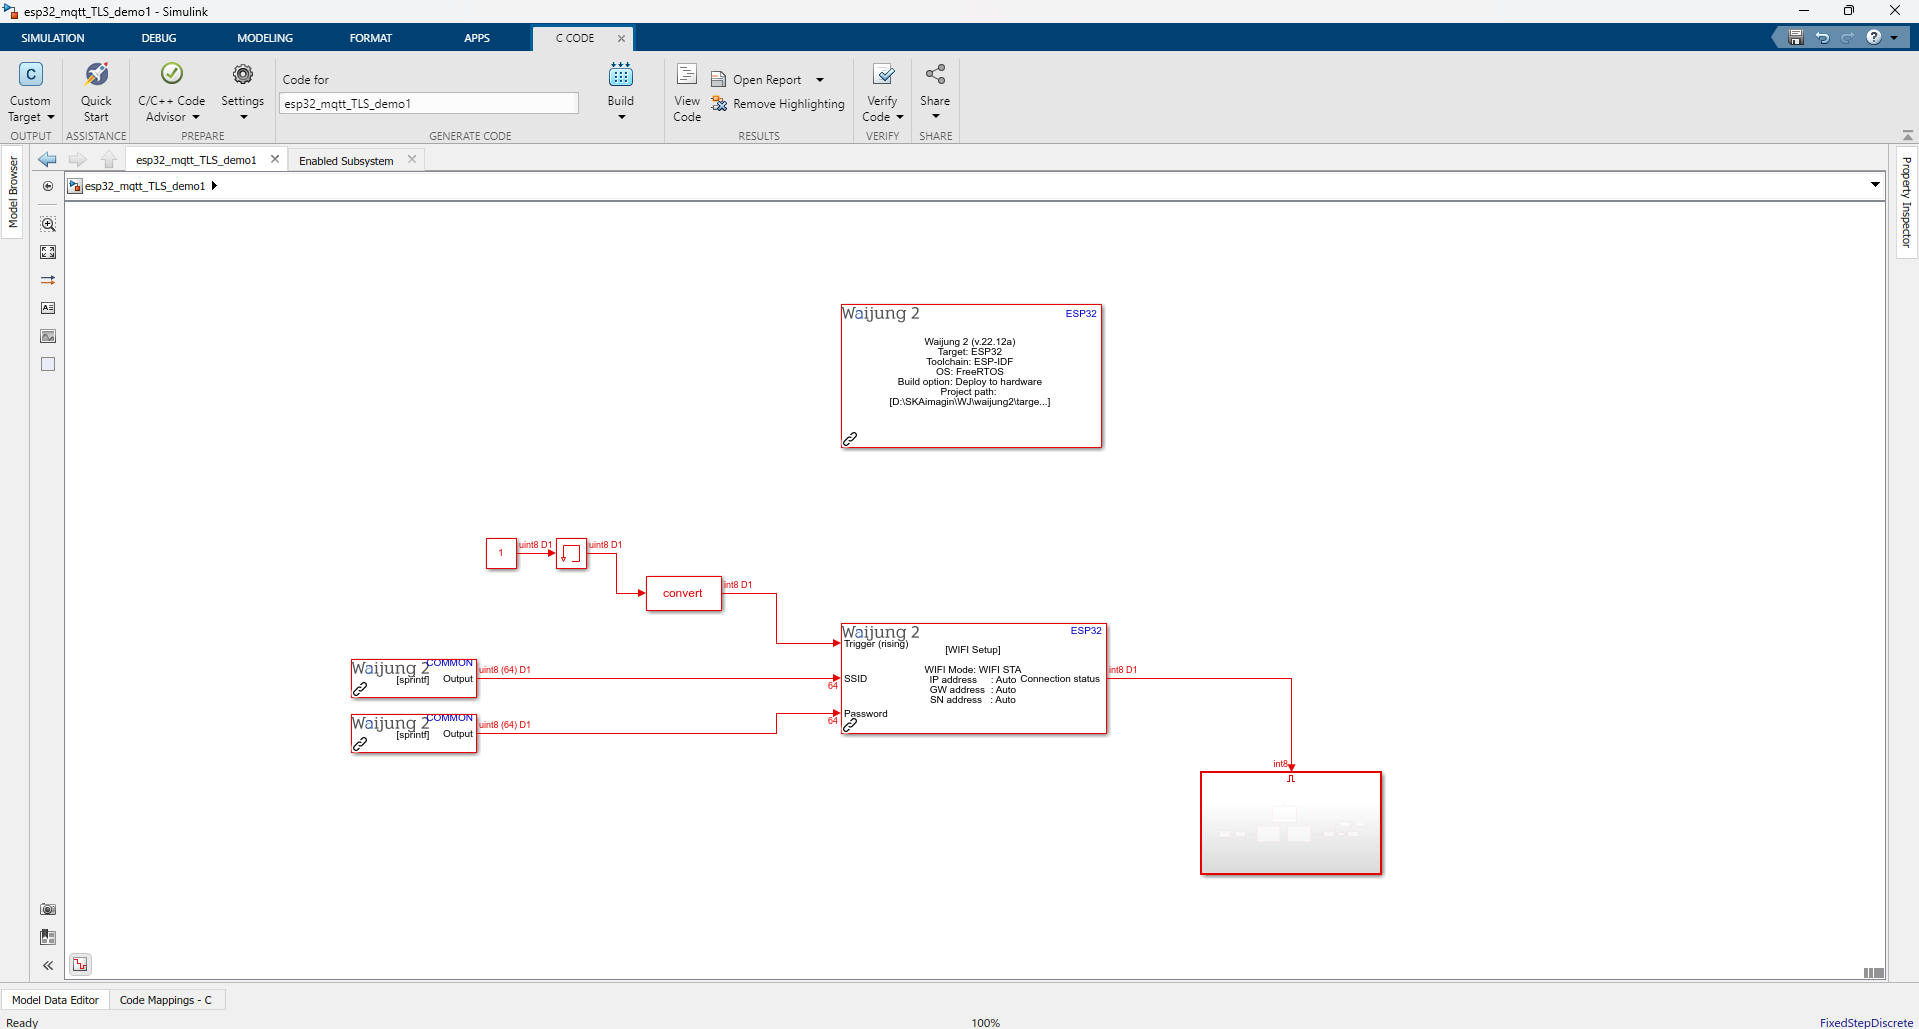The height and width of the screenshot is (1029, 1919).
Task: Collapse the toolstrip ribbon
Action: pyautogui.click(x=1907, y=135)
